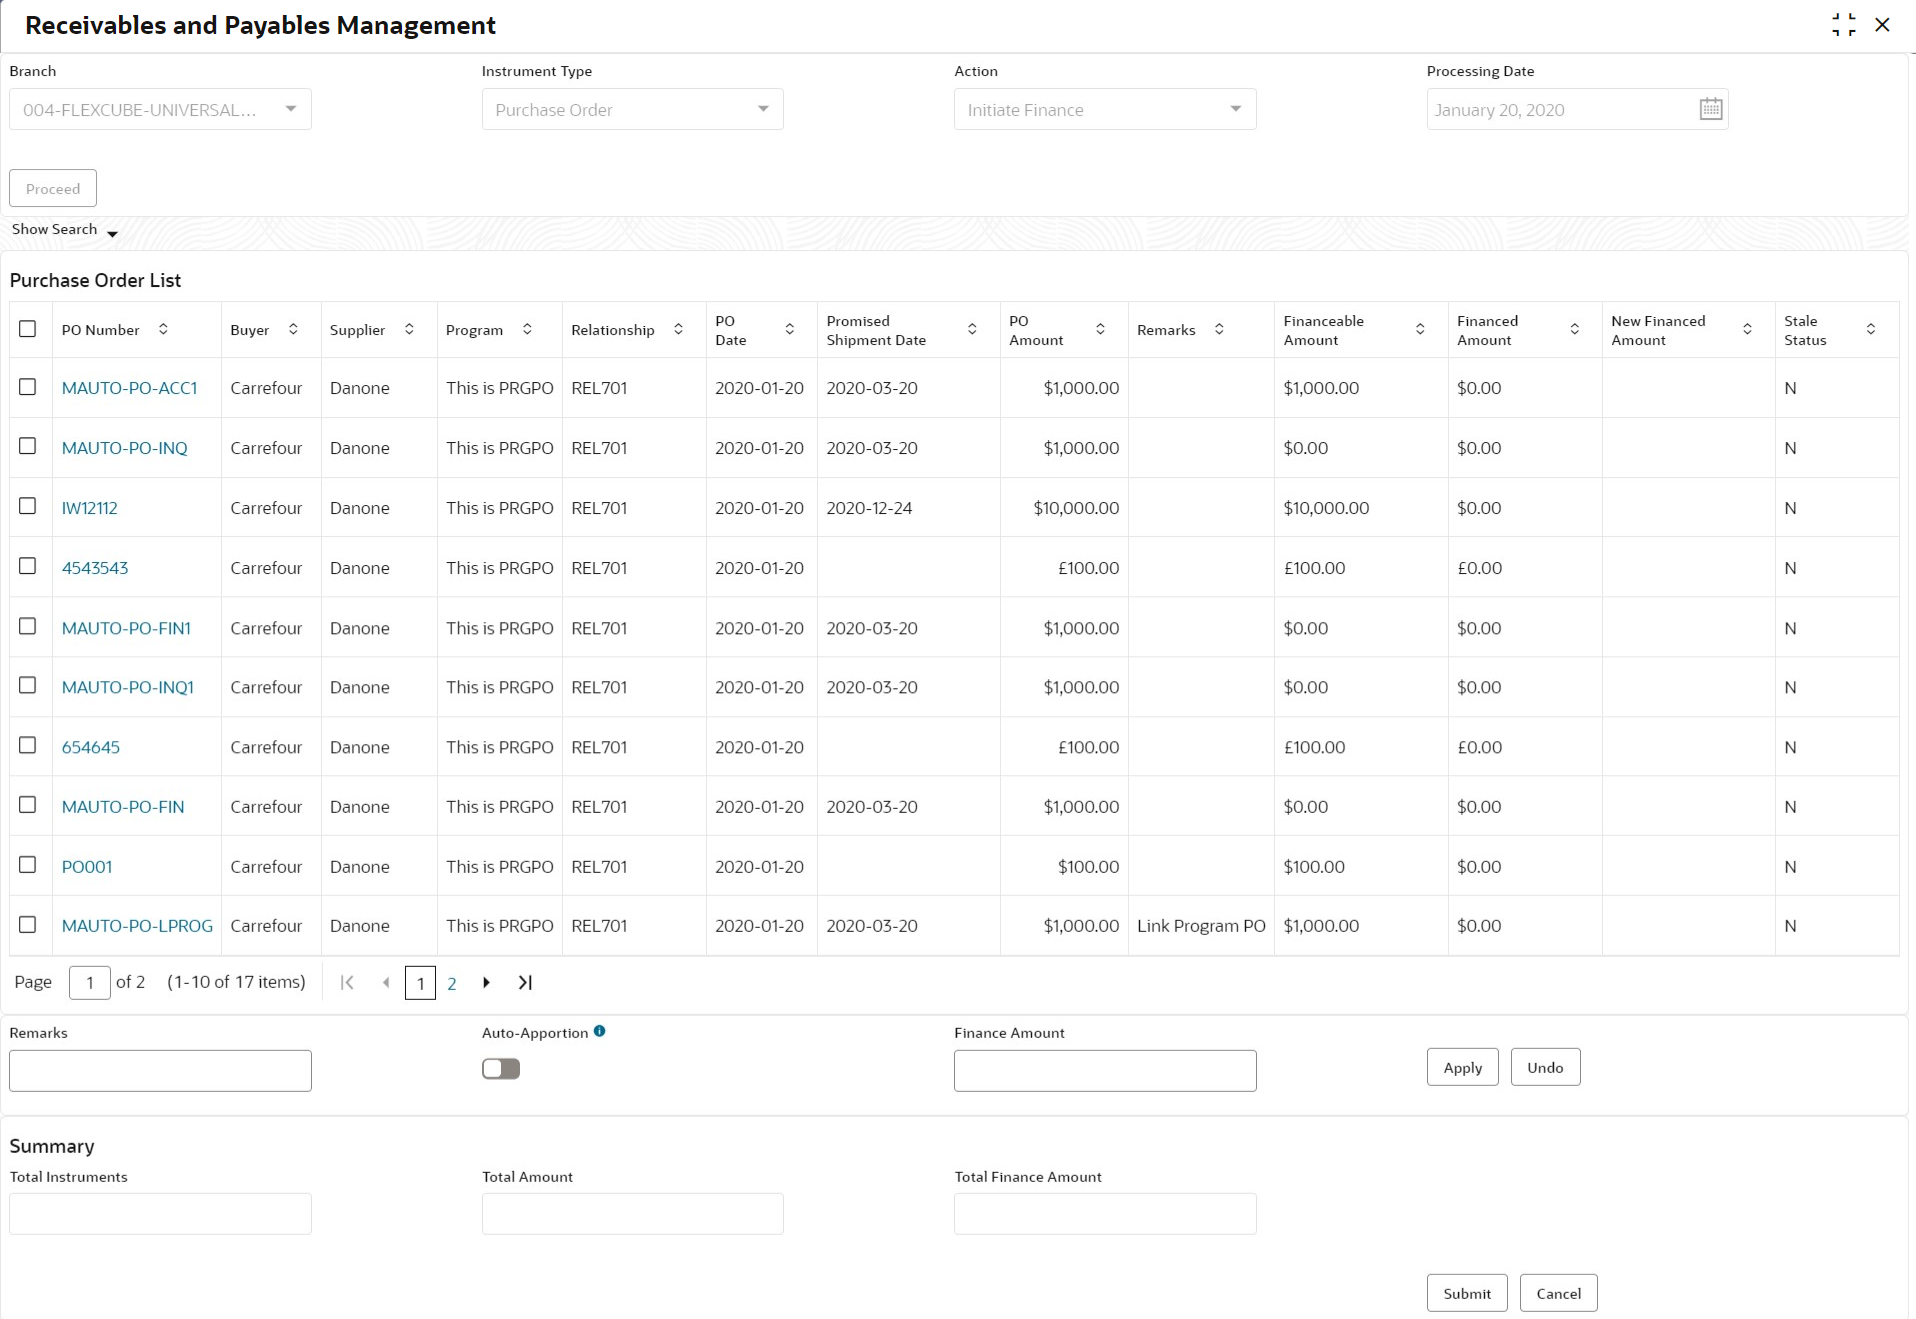Submit the finance request
1916x1319 pixels.
(1467, 1293)
